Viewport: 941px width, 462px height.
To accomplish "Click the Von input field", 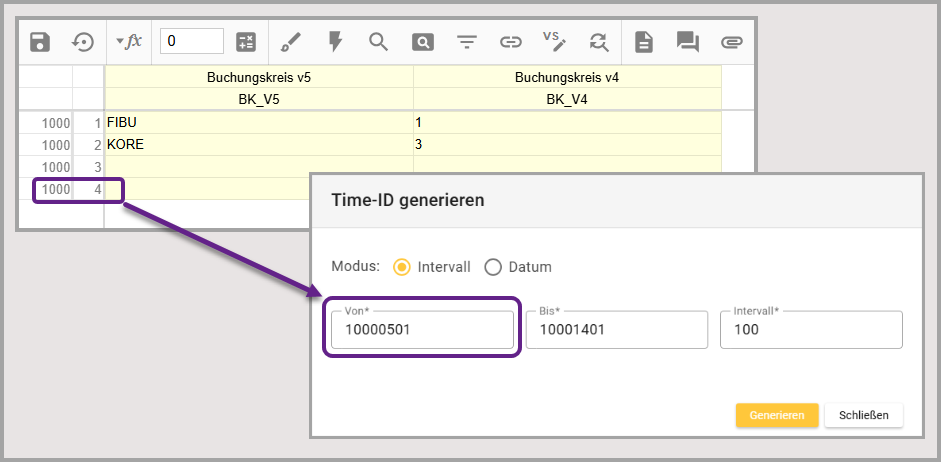I will tap(422, 330).
